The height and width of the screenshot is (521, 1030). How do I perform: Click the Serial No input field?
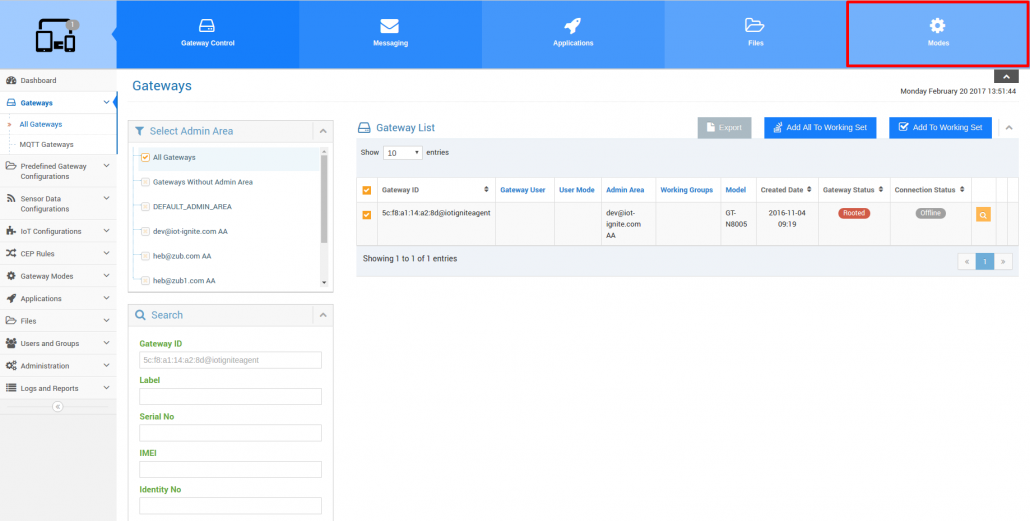pos(230,433)
